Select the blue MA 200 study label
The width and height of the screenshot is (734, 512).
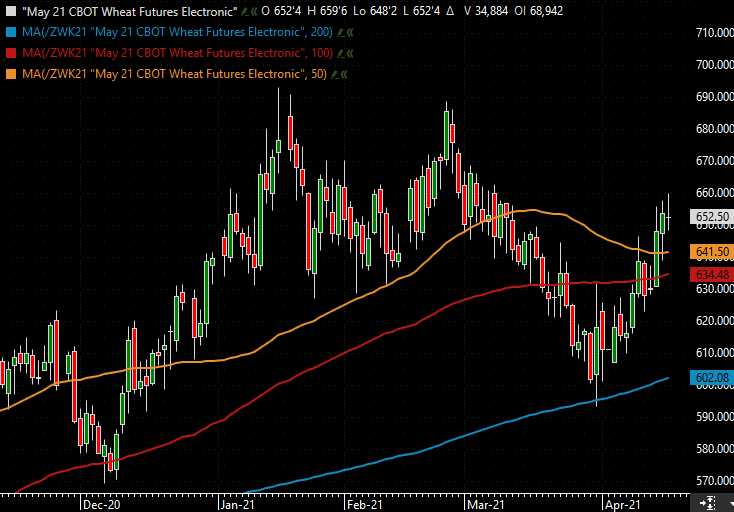177,32
